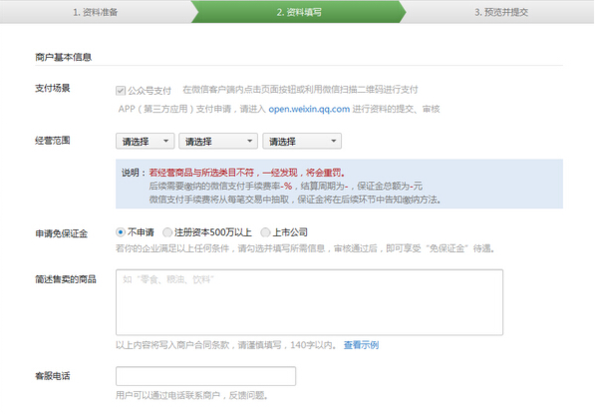Open the first 请选择 business scope dropdown

click(x=145, y=142)
